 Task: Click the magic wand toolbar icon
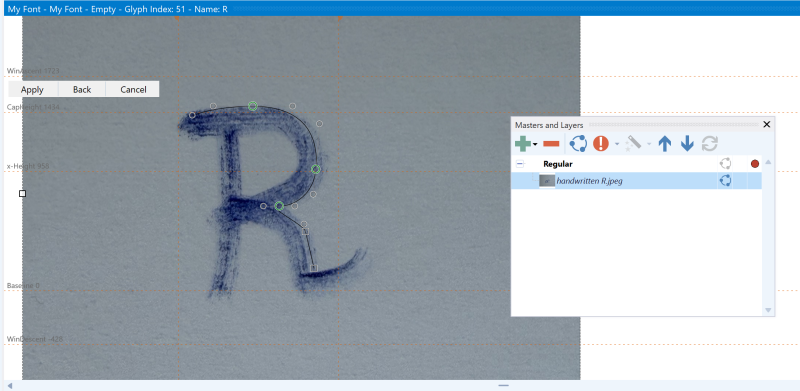click(x=633, y=143)
